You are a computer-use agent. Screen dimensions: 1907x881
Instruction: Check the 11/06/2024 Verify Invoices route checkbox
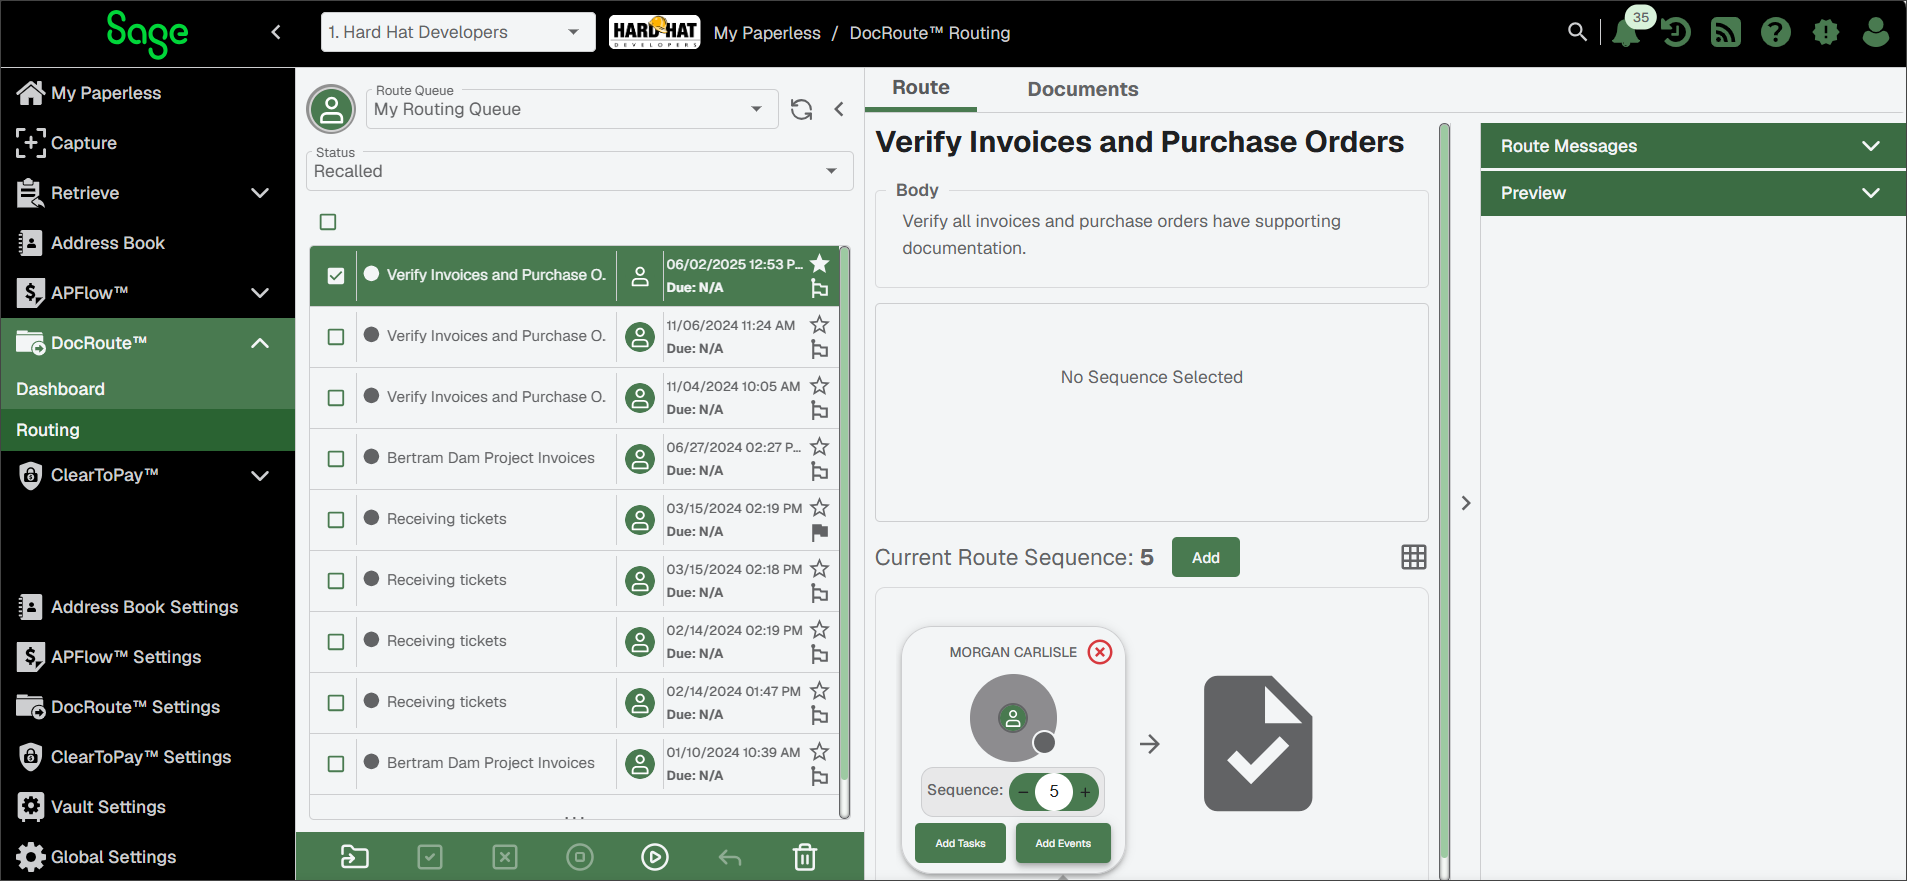(336, 337)
